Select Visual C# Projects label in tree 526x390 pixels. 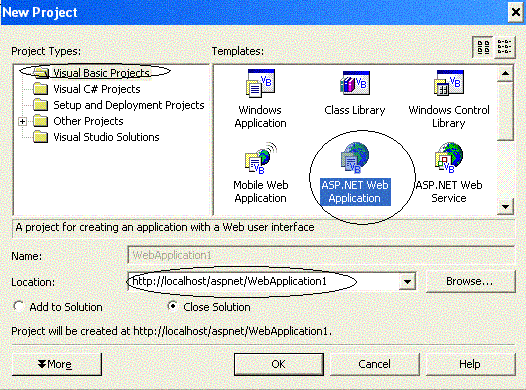coord(97,89)
